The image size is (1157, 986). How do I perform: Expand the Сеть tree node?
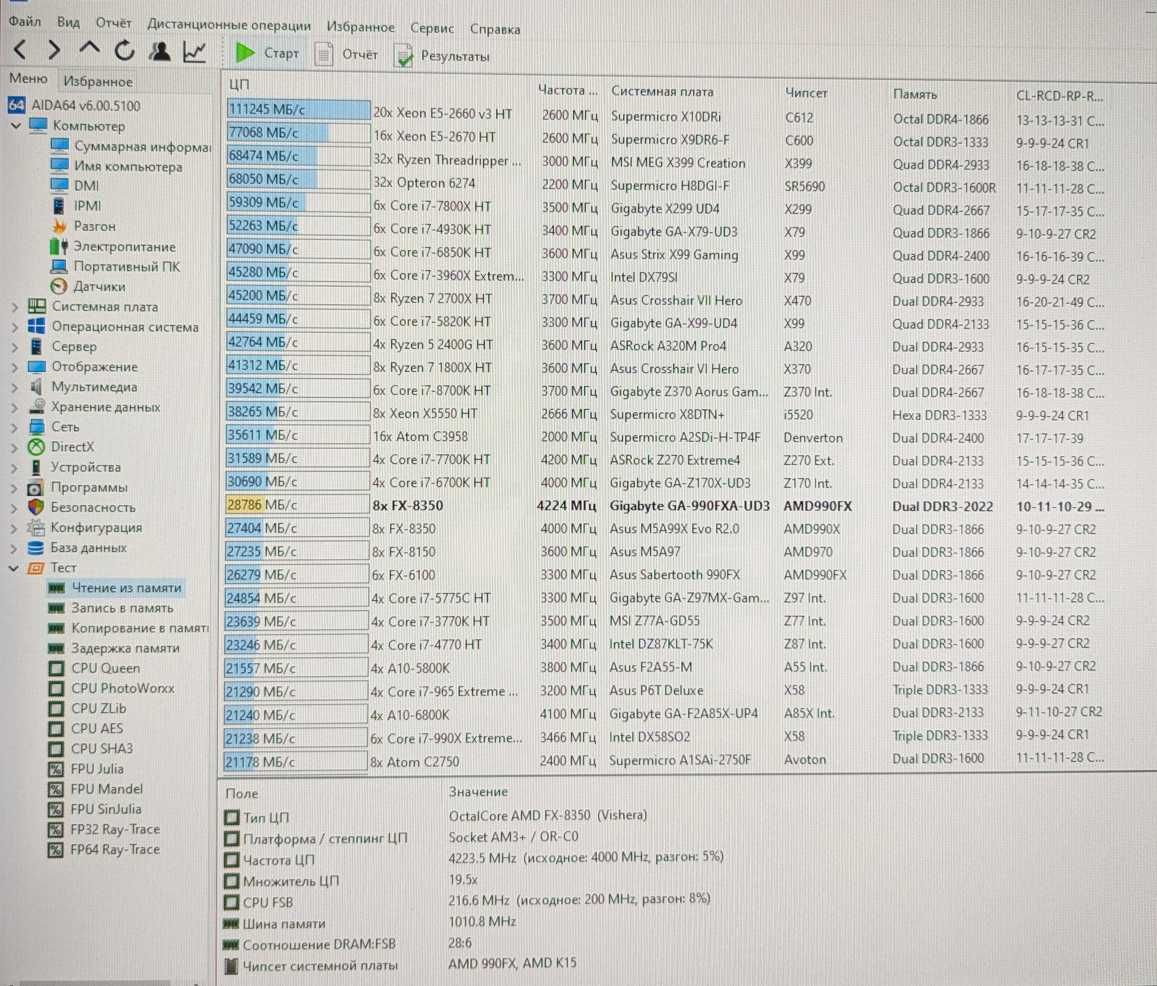[x=15, y=427]
